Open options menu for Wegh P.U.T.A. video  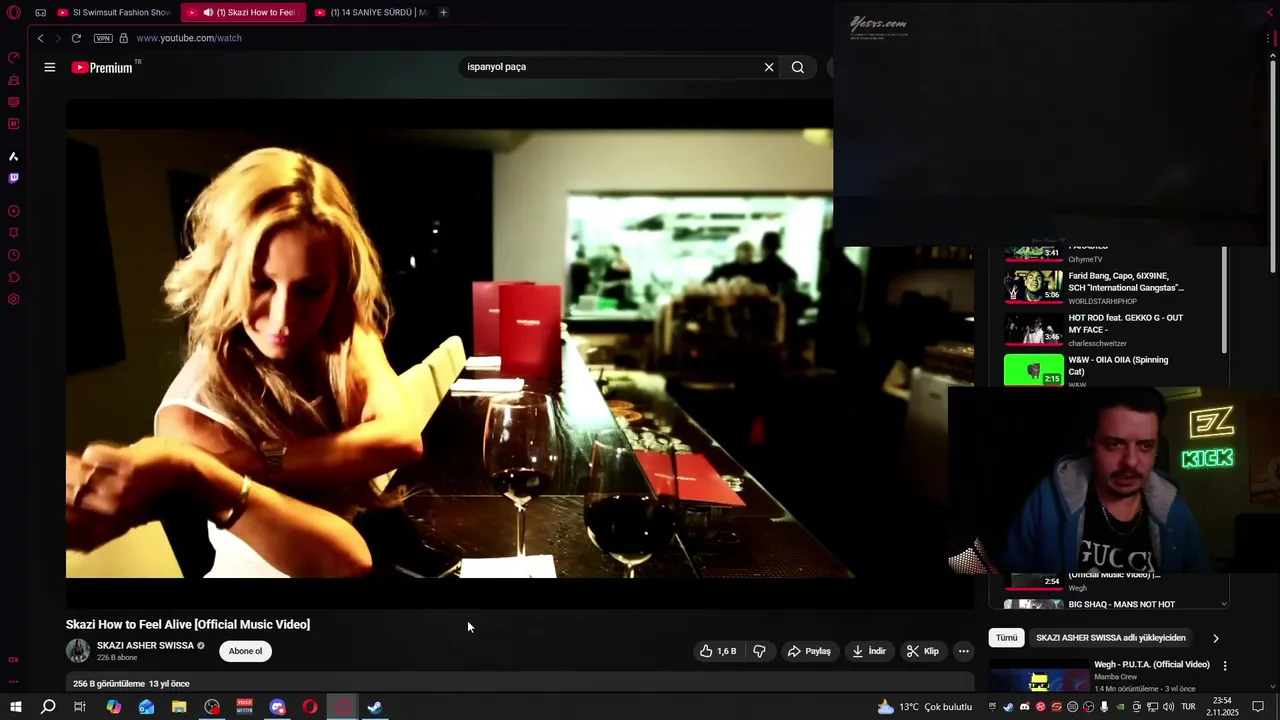[1225, 666]
